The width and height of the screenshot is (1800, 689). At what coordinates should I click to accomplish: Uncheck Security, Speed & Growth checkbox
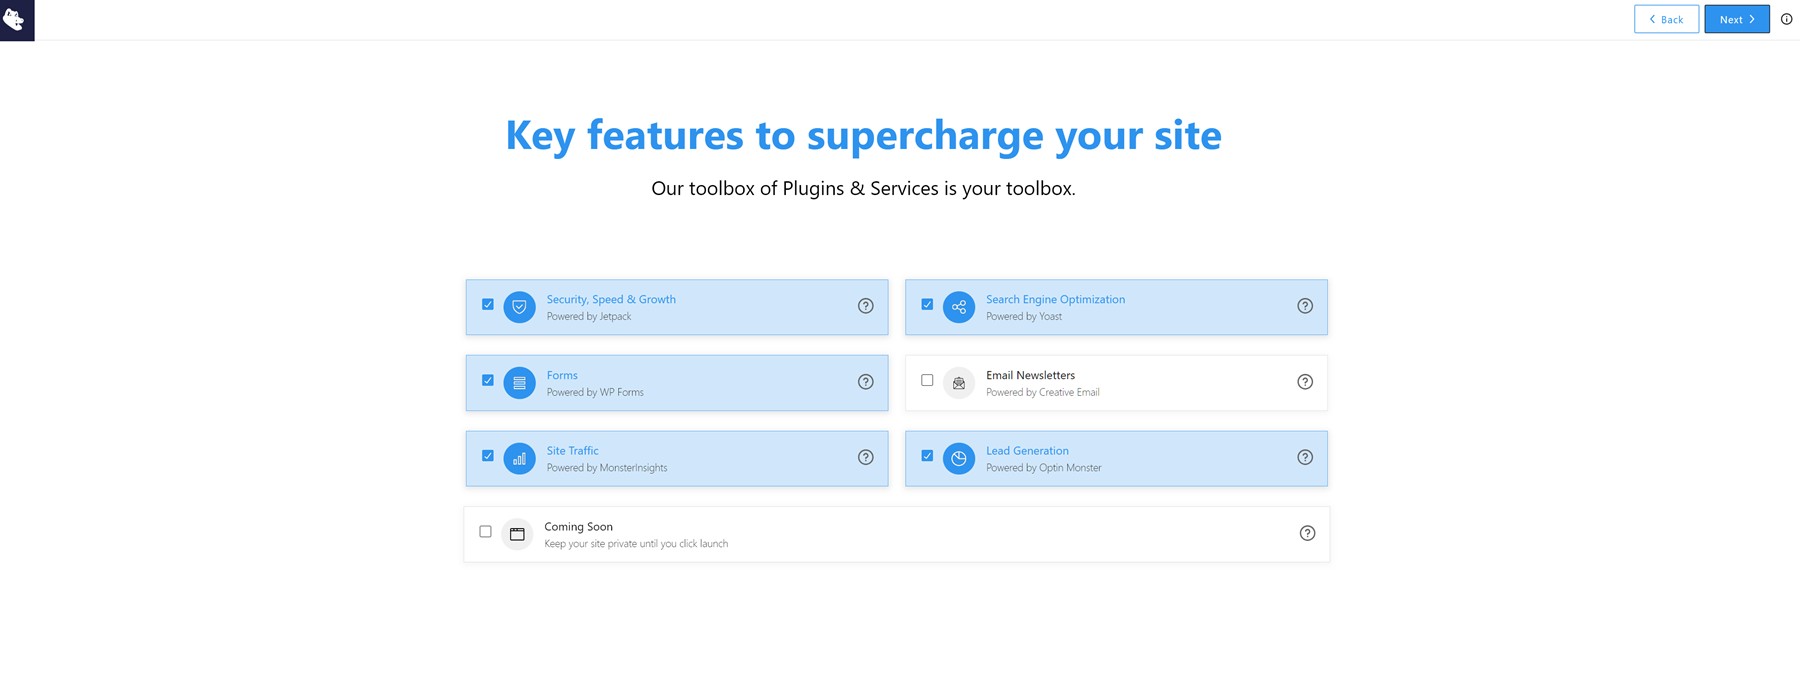click(488, 304)
